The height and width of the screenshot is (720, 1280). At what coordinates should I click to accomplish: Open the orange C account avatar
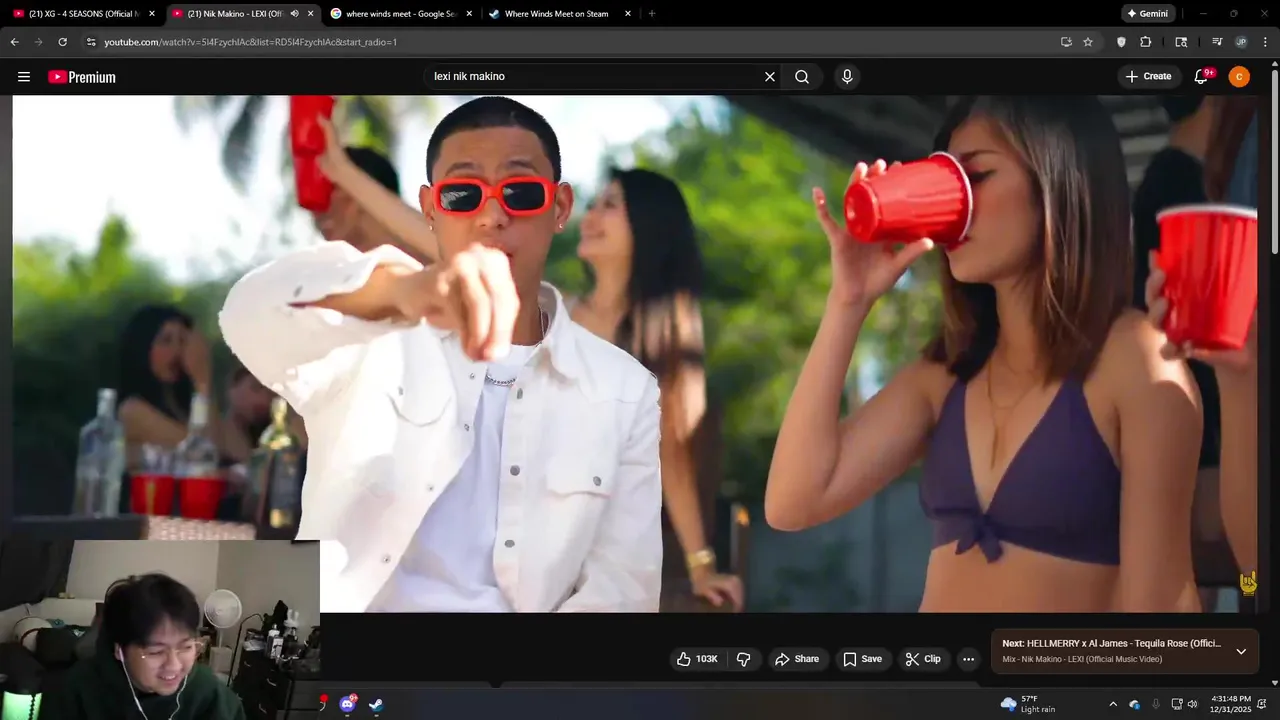click(1239, 77)
